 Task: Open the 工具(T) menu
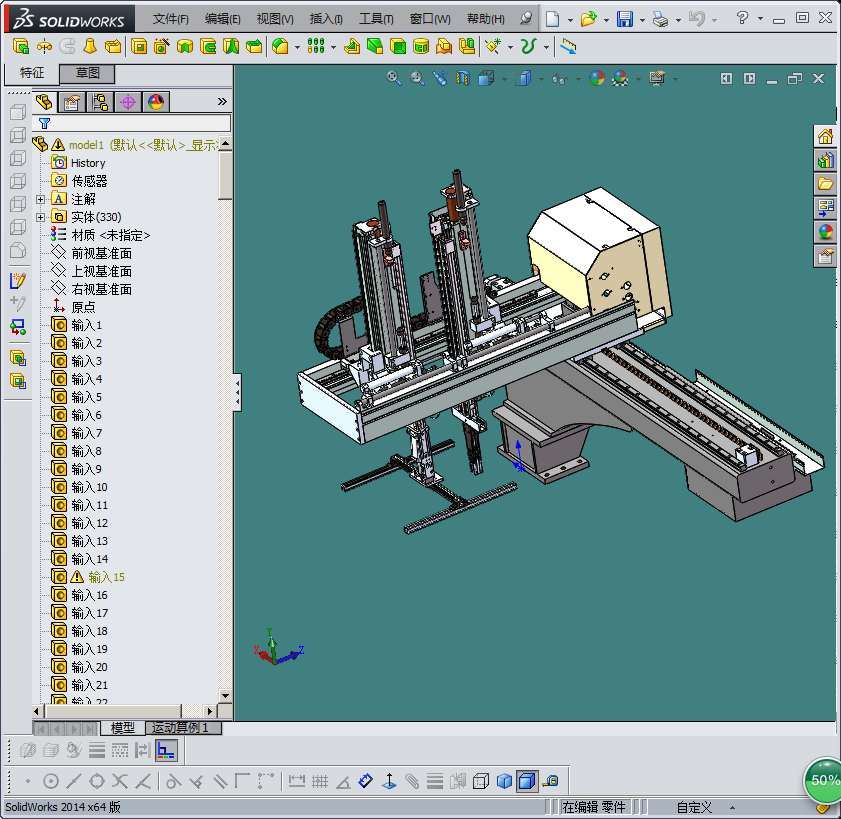coord(376,19)
